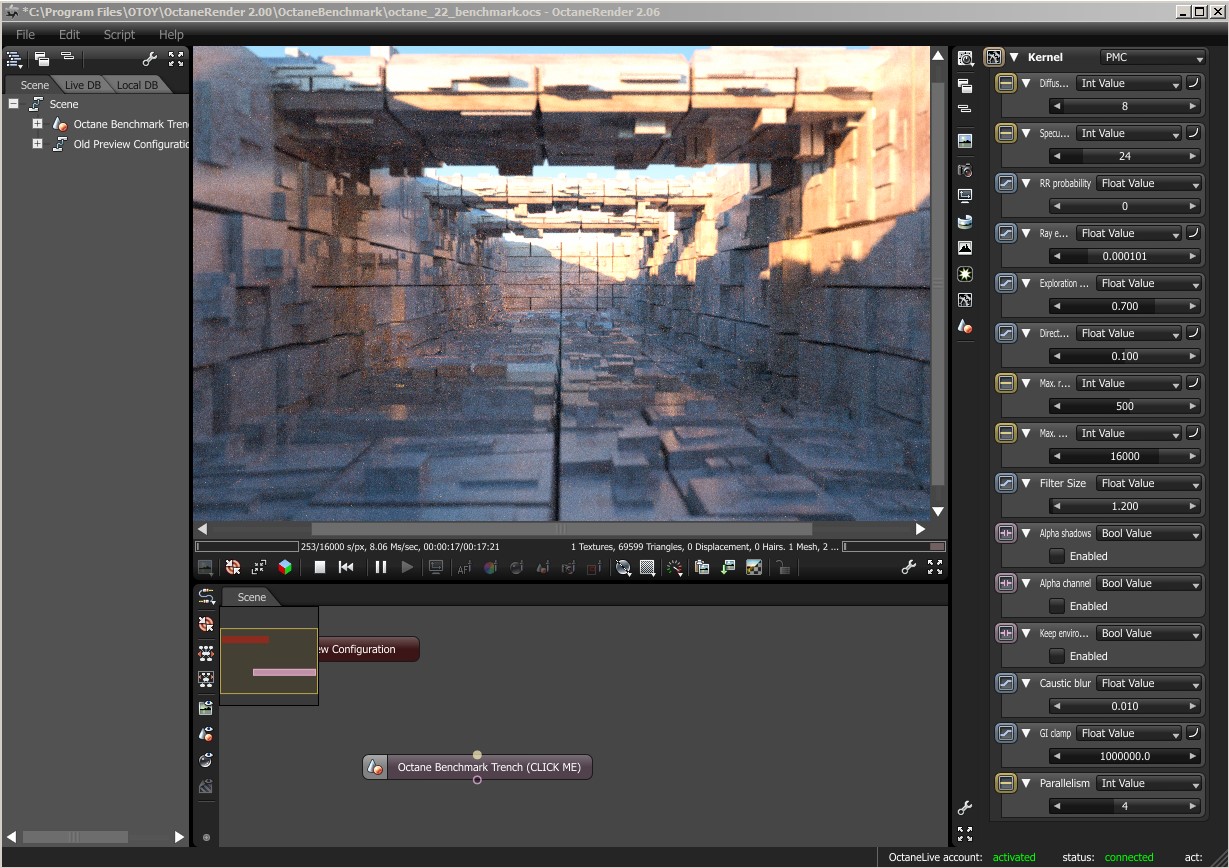
Task: Stop the render with the square button
Action: pyautogui.click(x=320, y=567)
